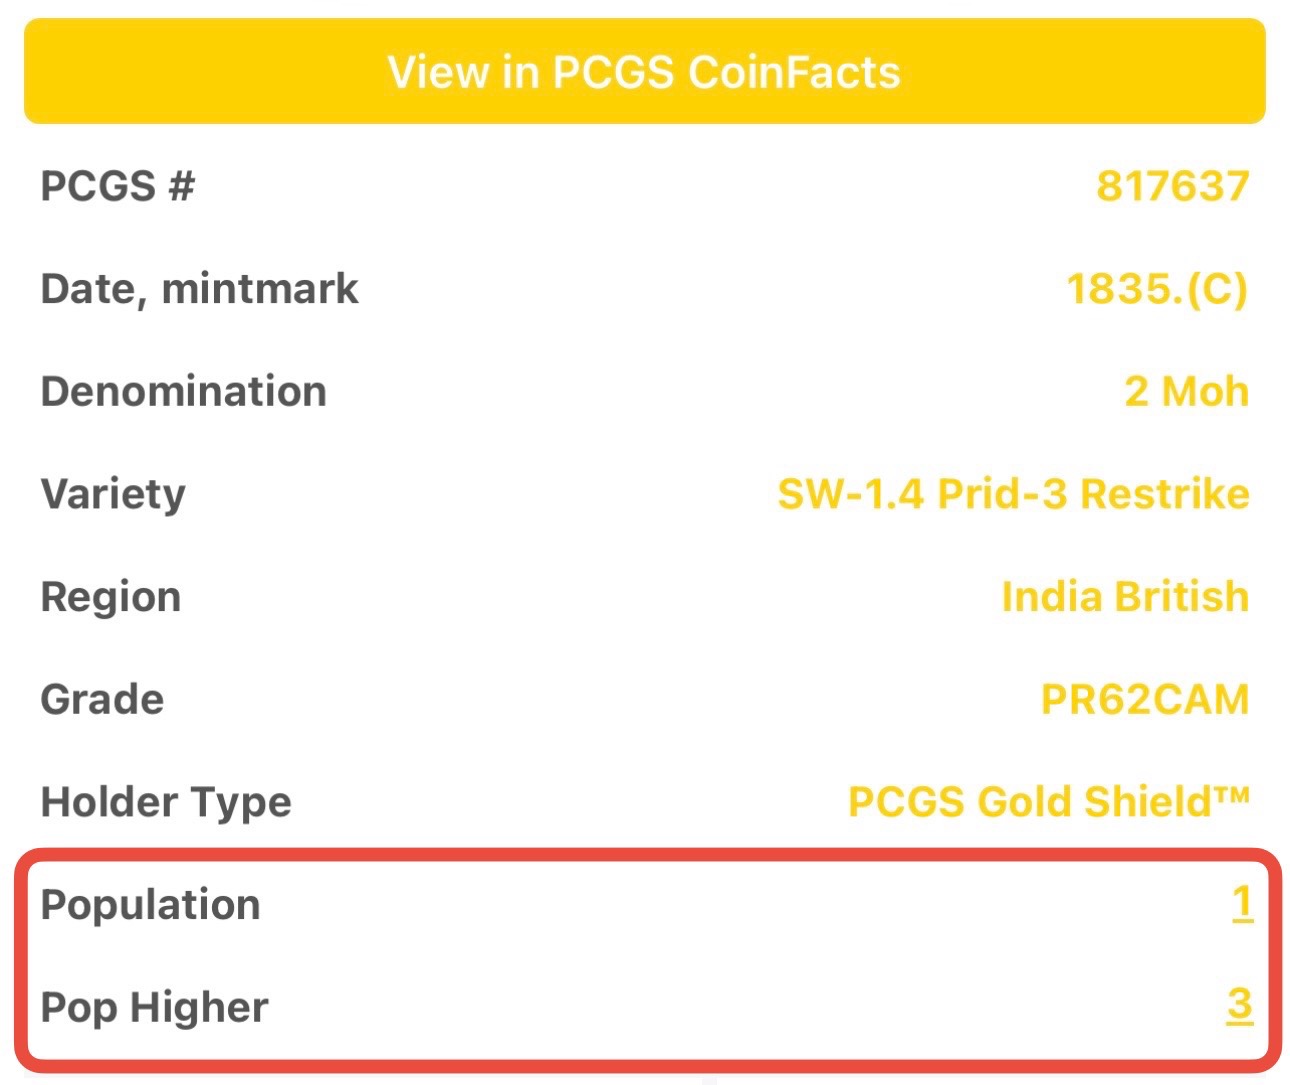This screenshot has width=1290, height=1085.
Task: Click the Denomination field label
Action: (x=184, y=391)
